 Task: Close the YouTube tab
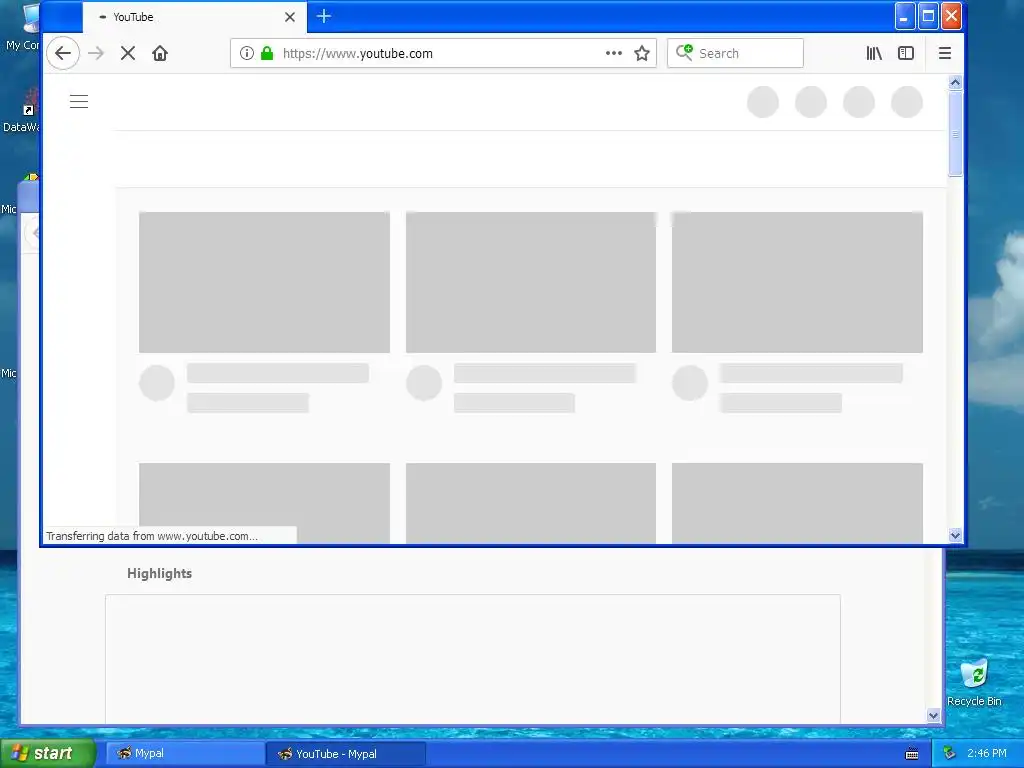(x=290, y=17)
